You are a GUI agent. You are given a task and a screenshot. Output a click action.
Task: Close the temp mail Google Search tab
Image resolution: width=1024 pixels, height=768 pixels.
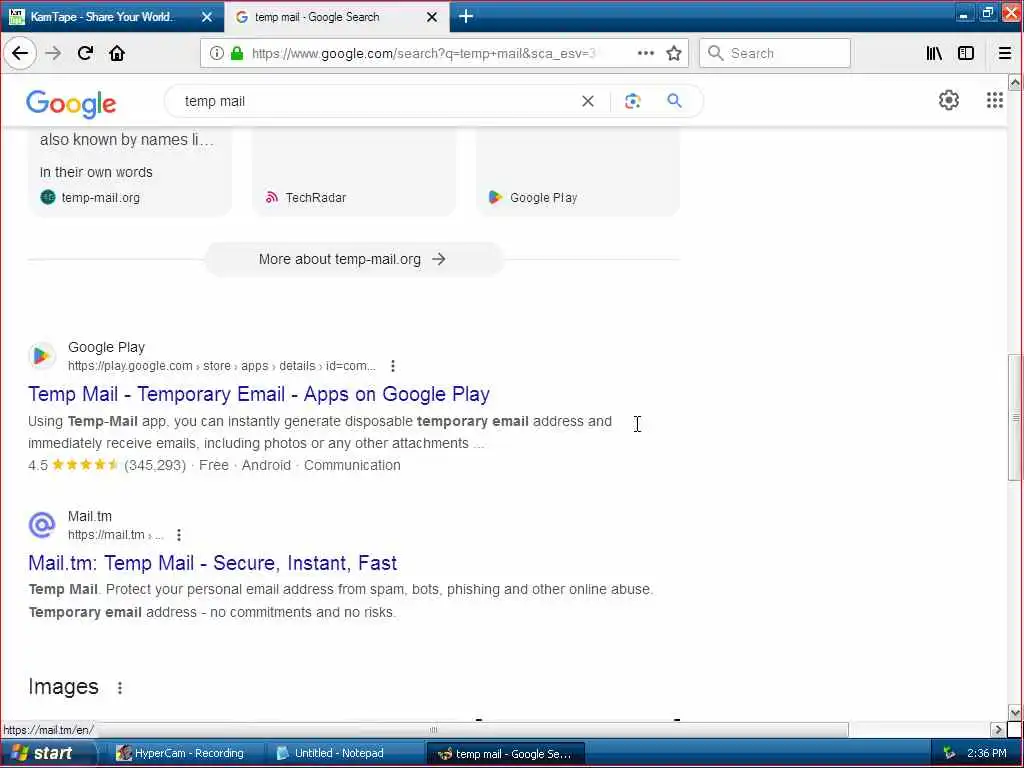coord(432,17)
